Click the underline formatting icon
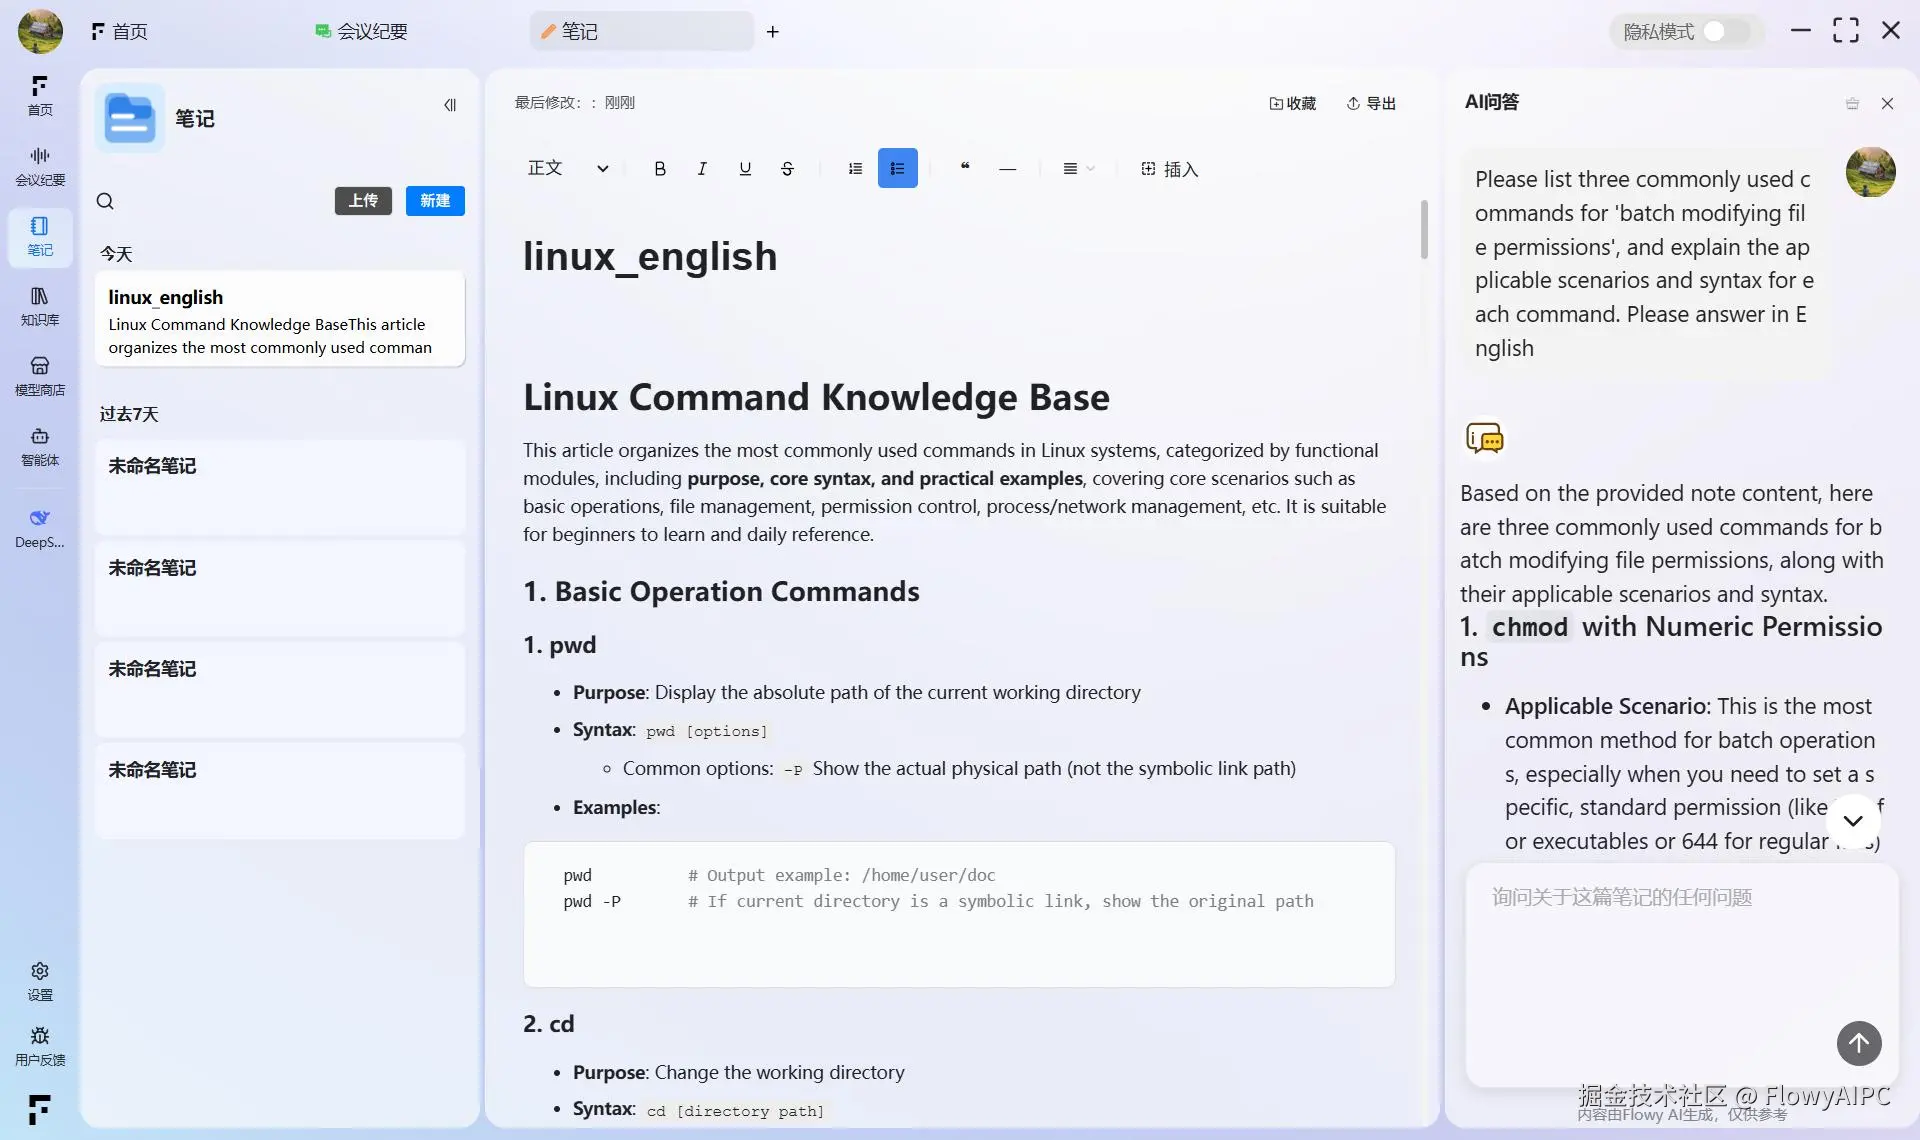This screenshot has width=1920, height=1140. click(745, 169)
